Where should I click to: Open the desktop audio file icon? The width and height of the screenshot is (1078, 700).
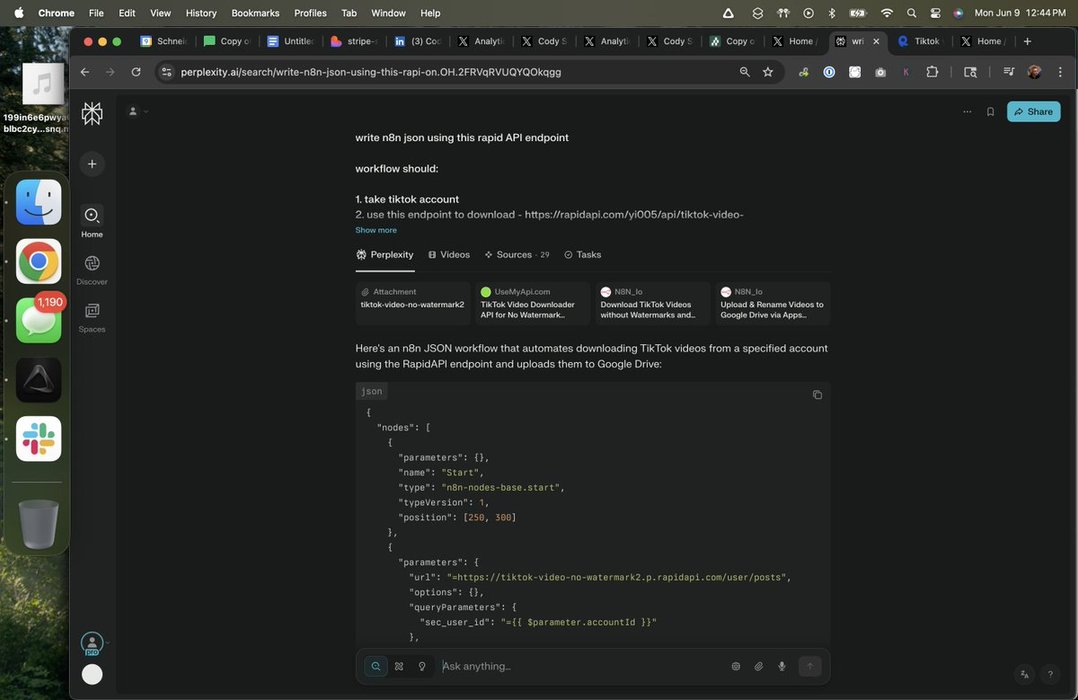[x=43, y=83]
